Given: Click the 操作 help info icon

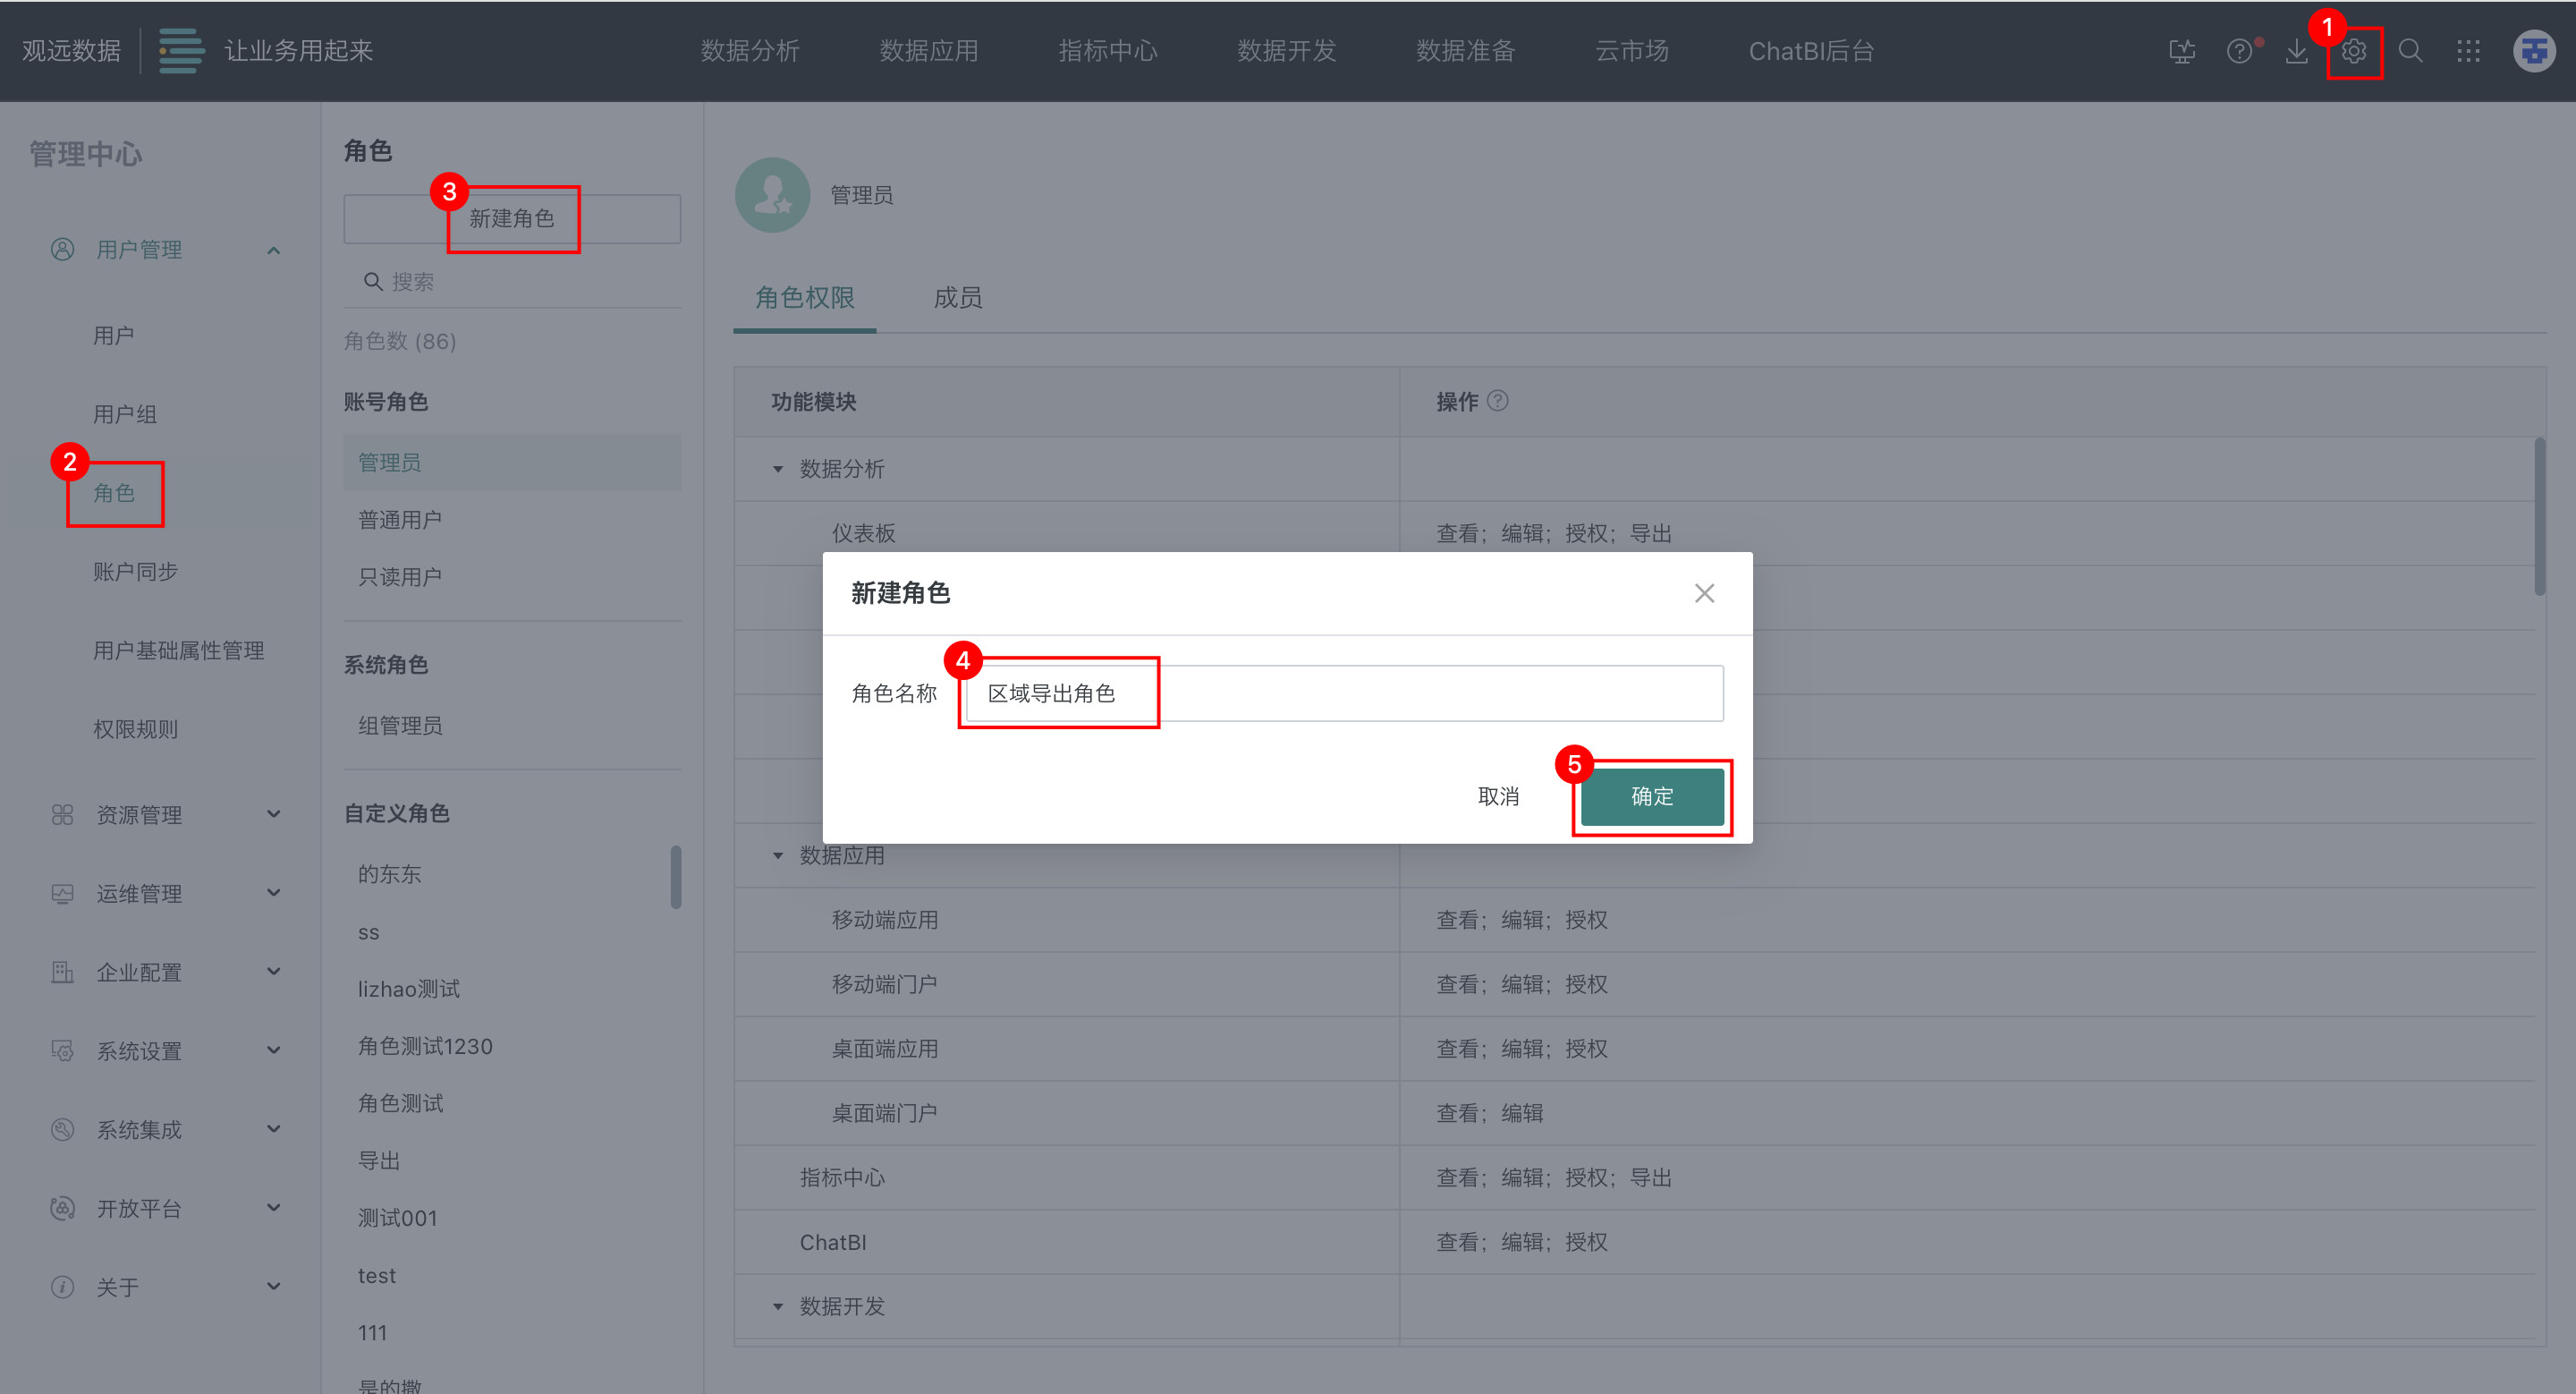Looking at the screenshot, I should click(1497, 401).
